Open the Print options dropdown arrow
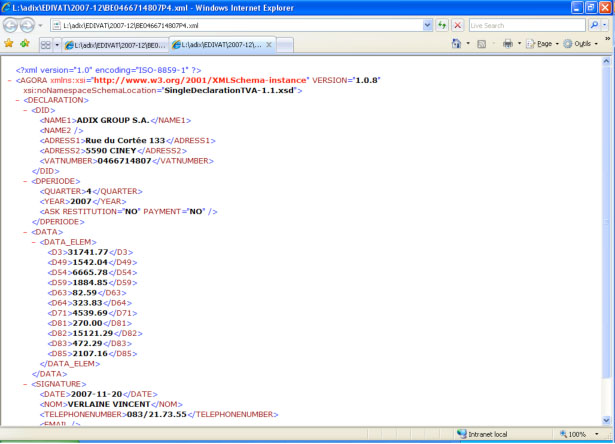This screenshot has width=615, height=444. (x=519, y=44)
